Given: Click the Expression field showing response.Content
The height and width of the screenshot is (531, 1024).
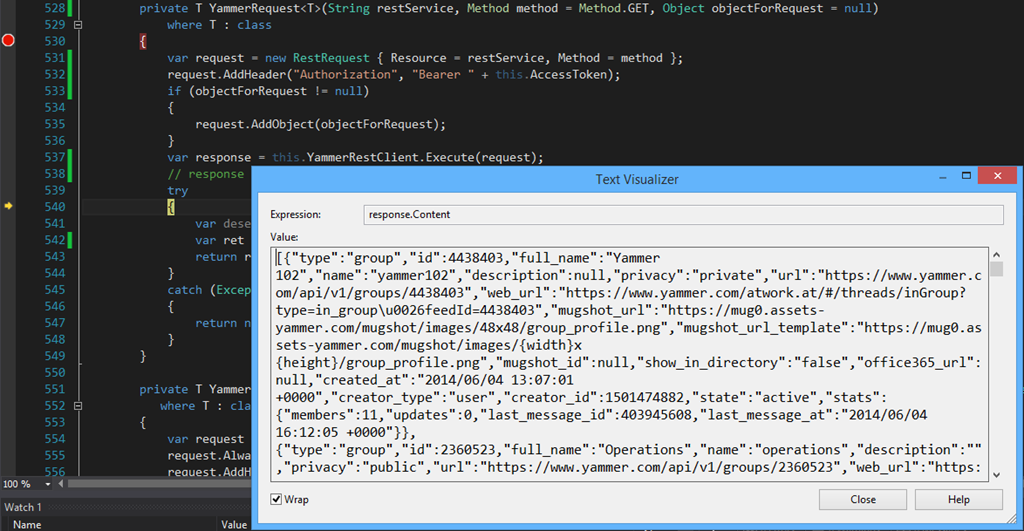Looking at the screenshot, I should (683, 215).
